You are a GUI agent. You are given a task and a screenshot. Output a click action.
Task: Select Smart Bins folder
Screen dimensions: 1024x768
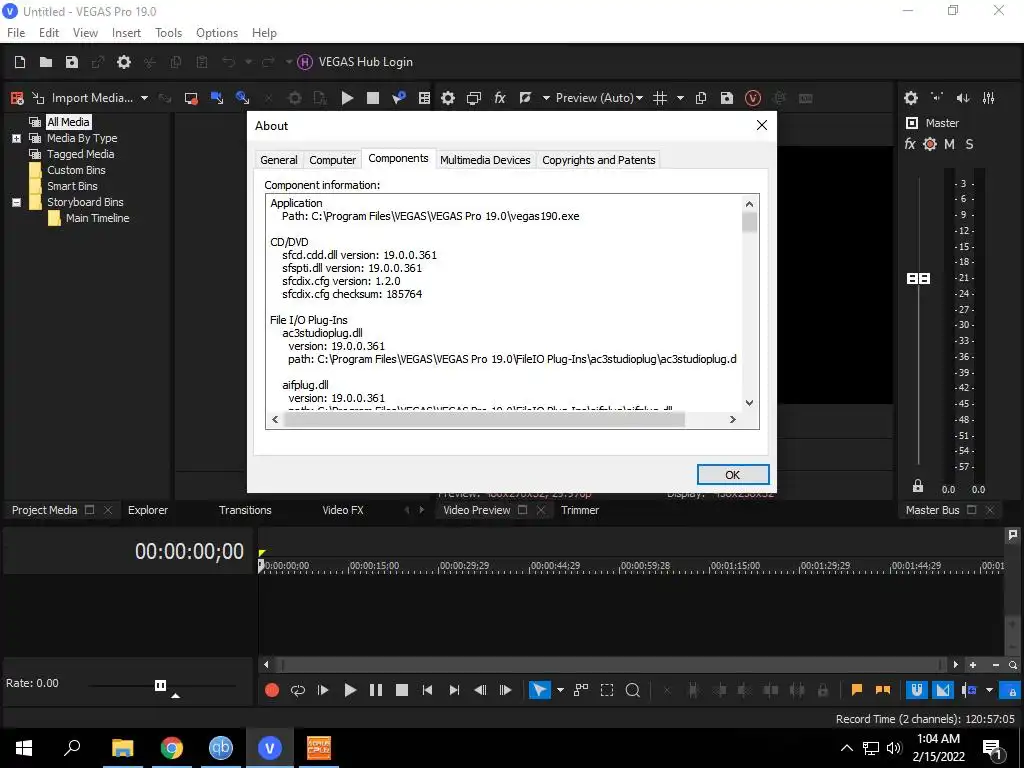[x=72, y=186]
